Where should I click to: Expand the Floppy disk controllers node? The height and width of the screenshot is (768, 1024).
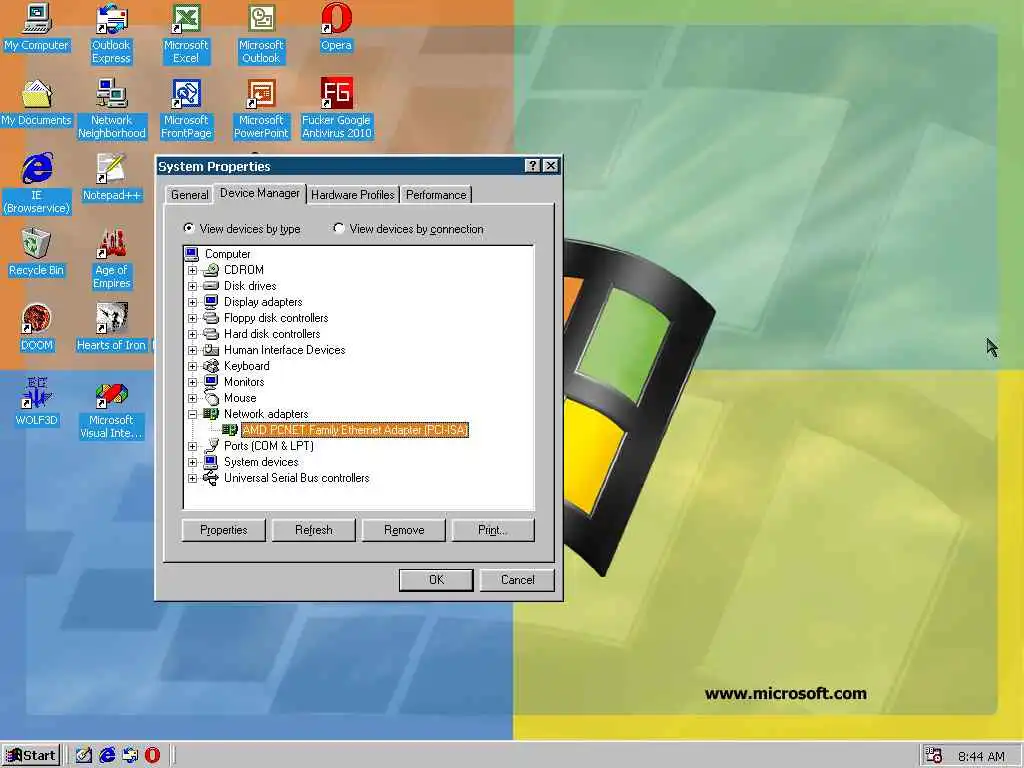tap(192, 319)
